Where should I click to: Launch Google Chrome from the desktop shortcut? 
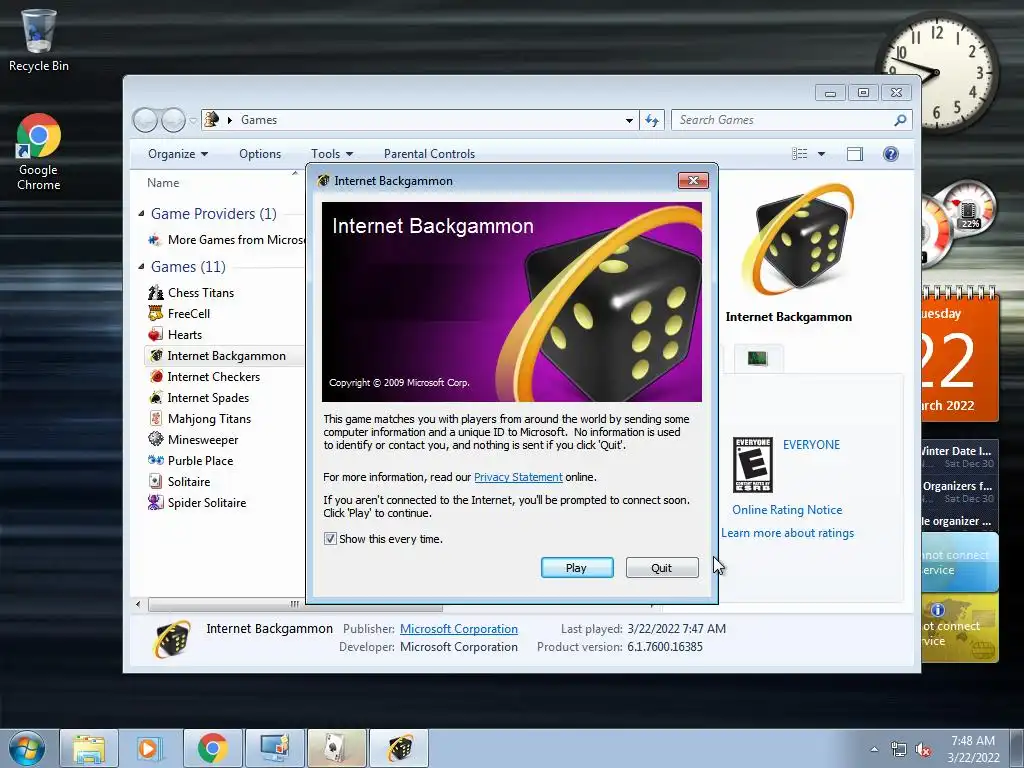pos(39,152)
